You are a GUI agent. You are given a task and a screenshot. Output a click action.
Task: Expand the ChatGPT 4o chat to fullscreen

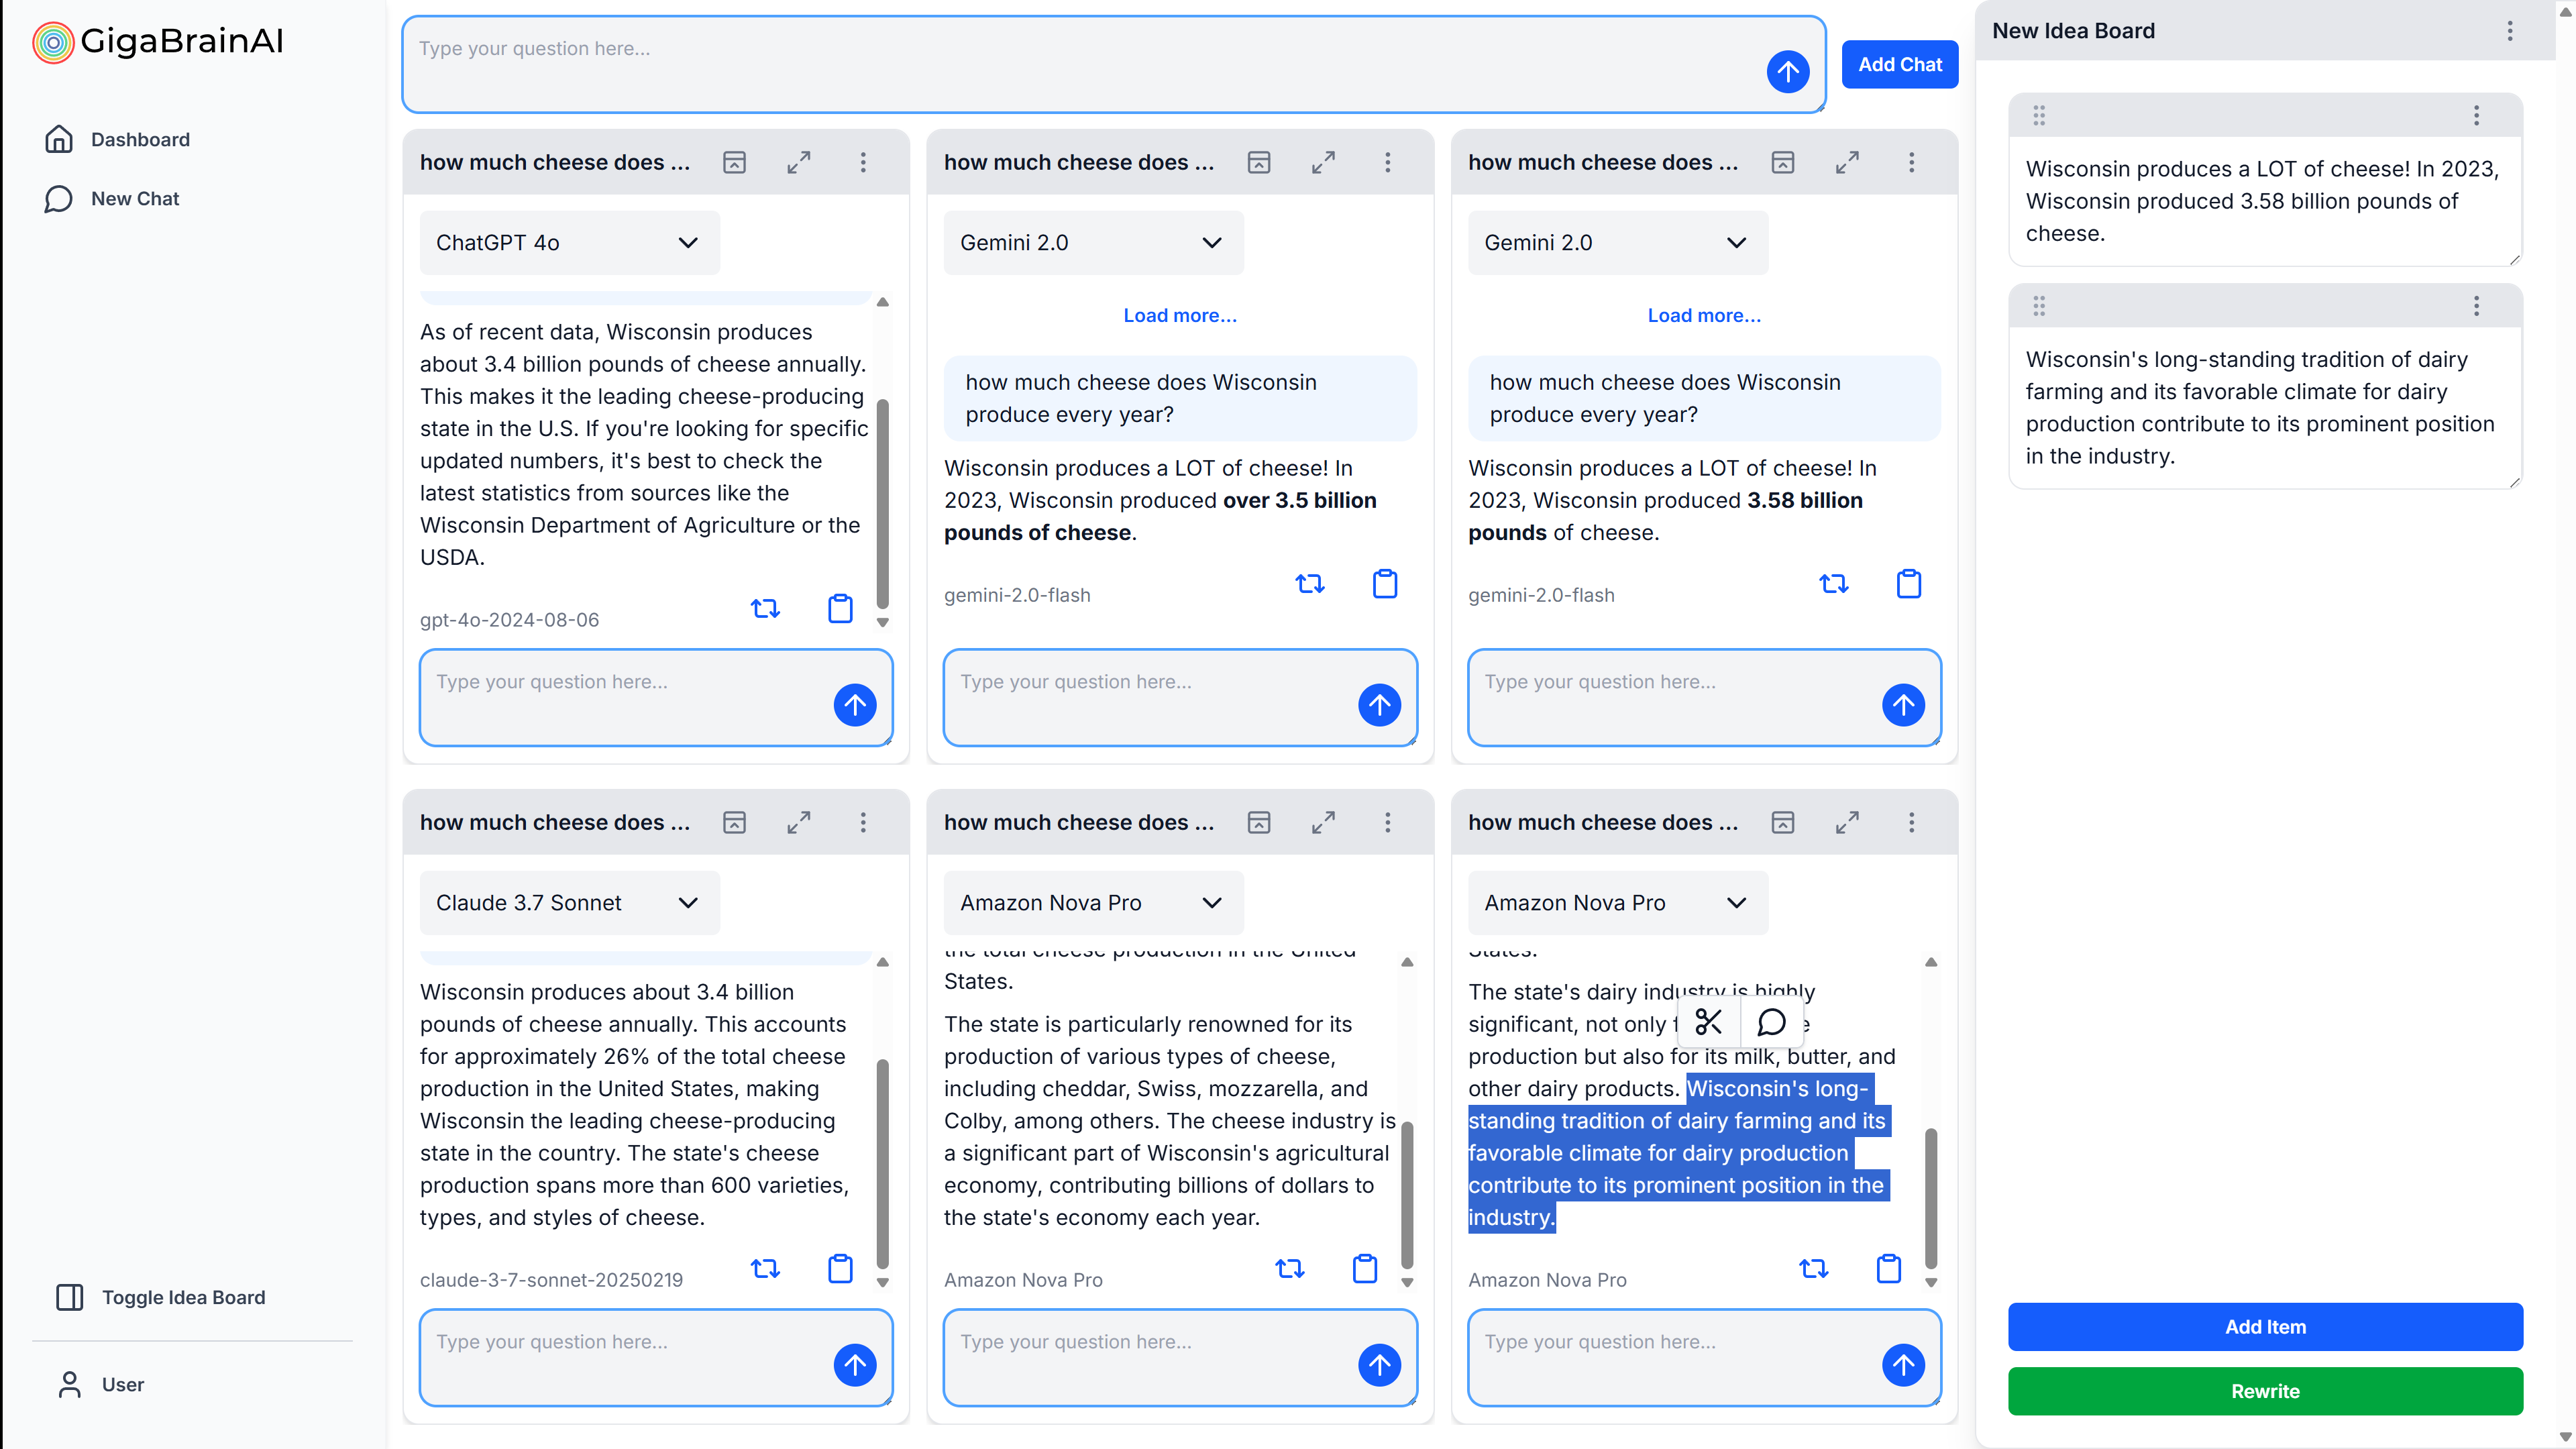click(x=799, y=162)
